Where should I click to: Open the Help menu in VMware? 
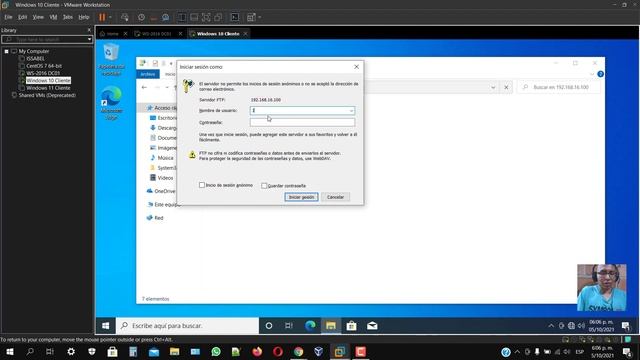click(x=84, y=17)
